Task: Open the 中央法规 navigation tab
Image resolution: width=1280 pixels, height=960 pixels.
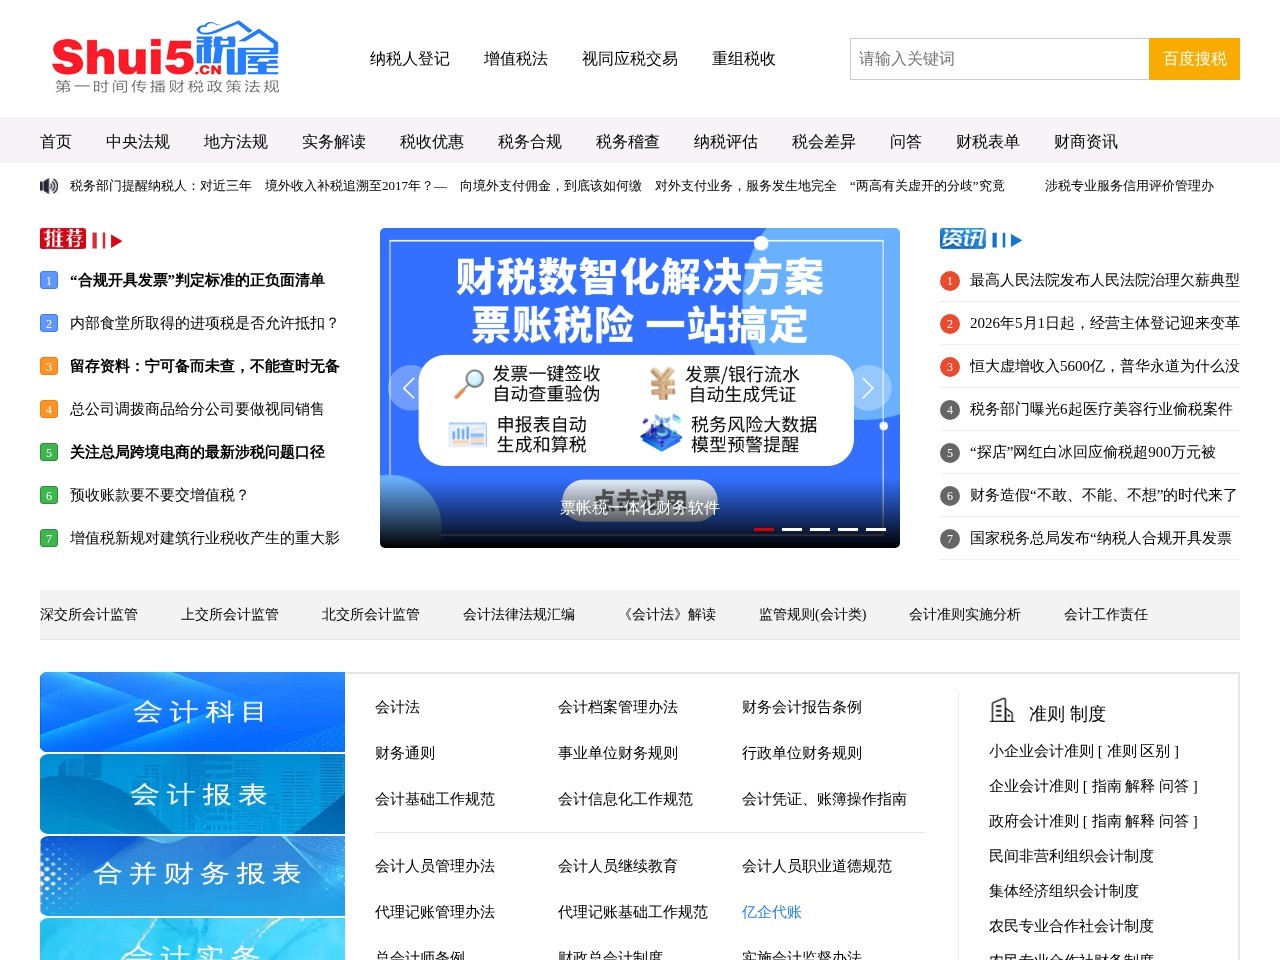Action: point(138,142)
